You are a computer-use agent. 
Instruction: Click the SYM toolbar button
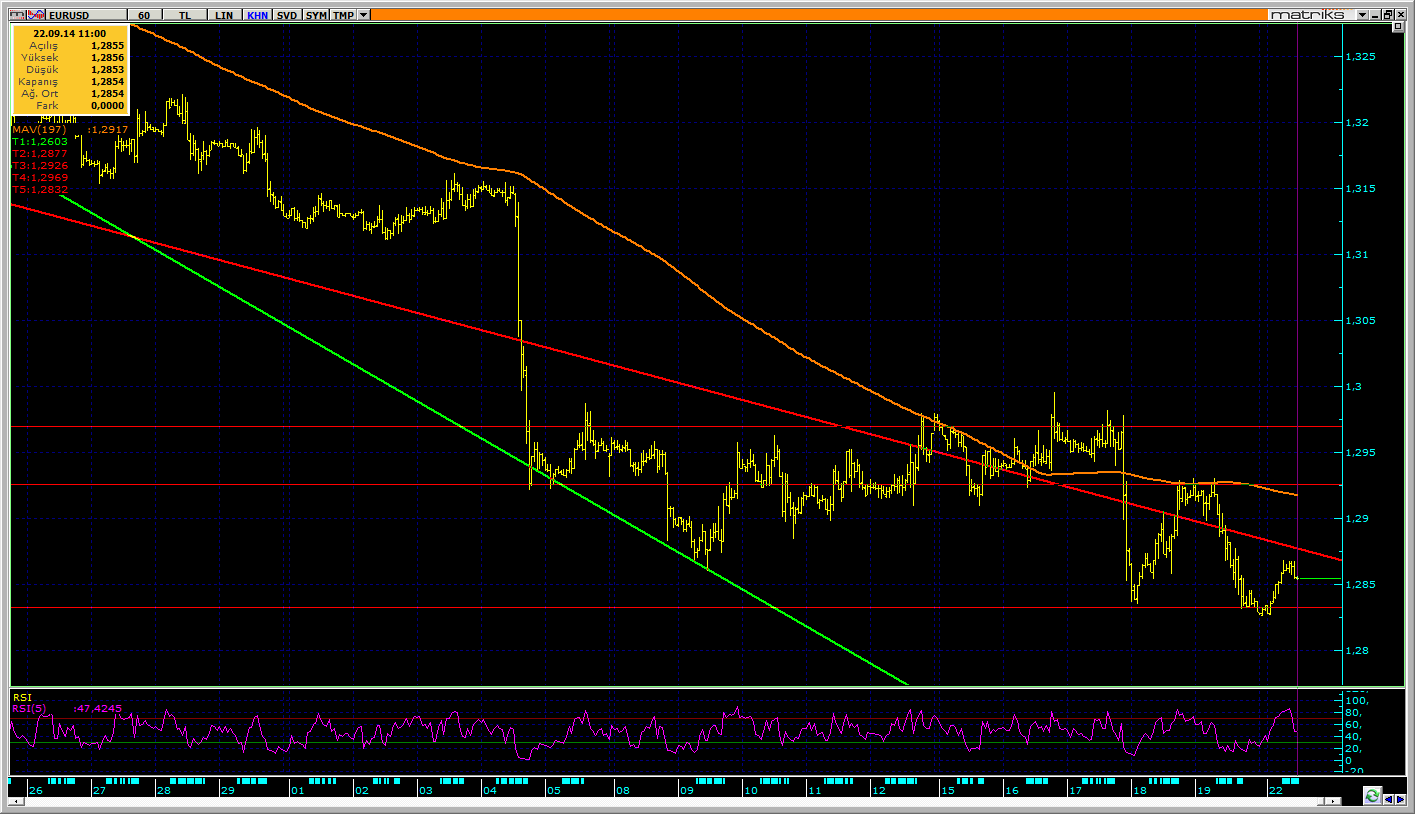coord(316,15)
